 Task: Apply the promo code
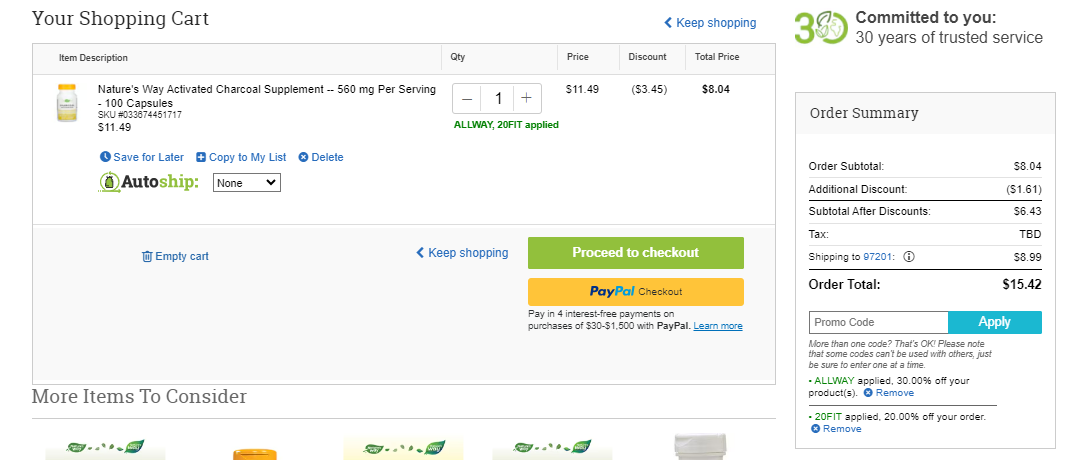pos(994,322)
